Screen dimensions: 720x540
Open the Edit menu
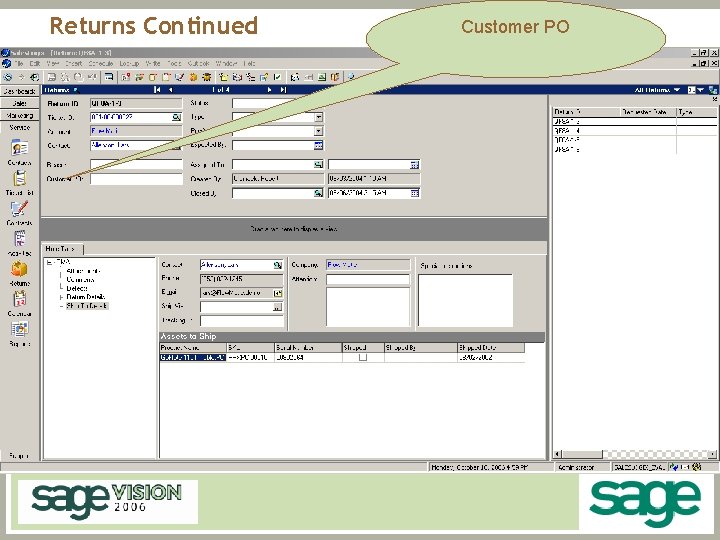coord(35,63)
